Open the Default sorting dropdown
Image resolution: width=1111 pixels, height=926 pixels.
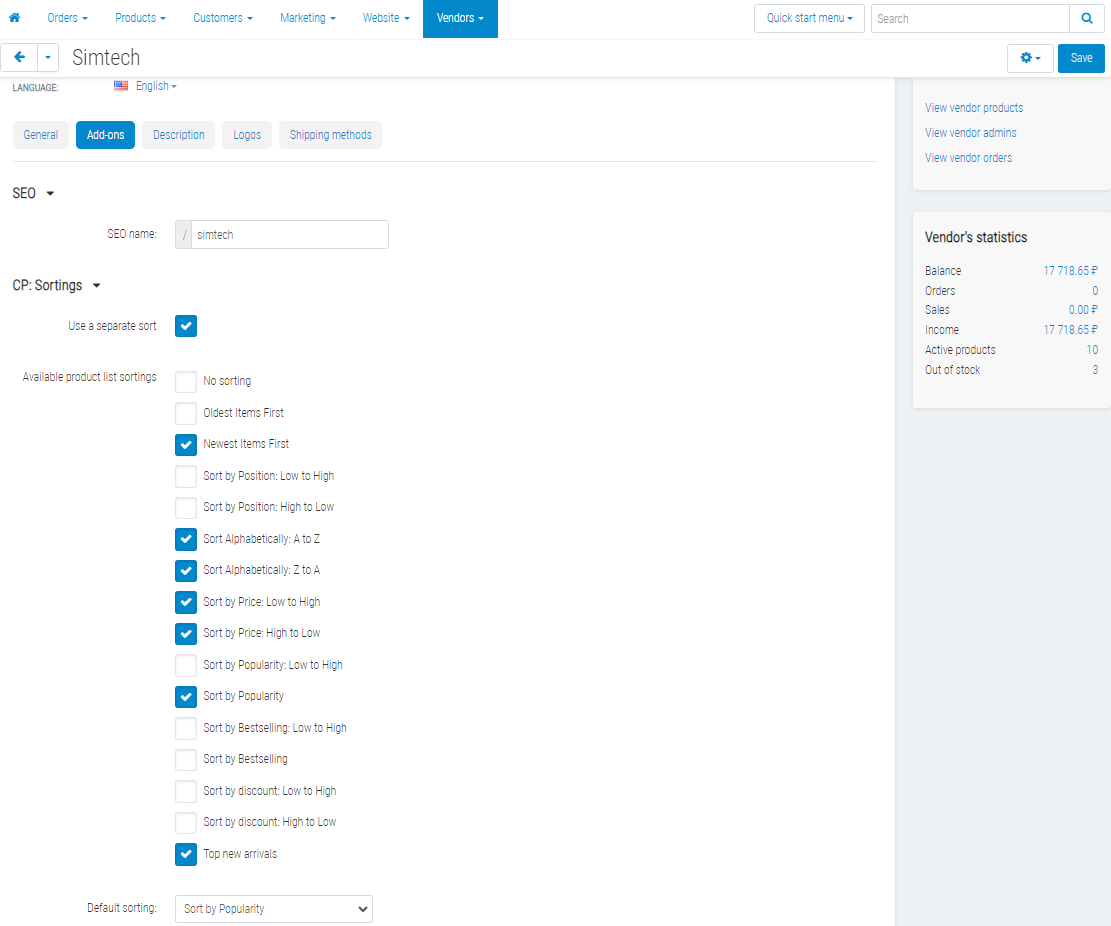click(x=273, y=909)
